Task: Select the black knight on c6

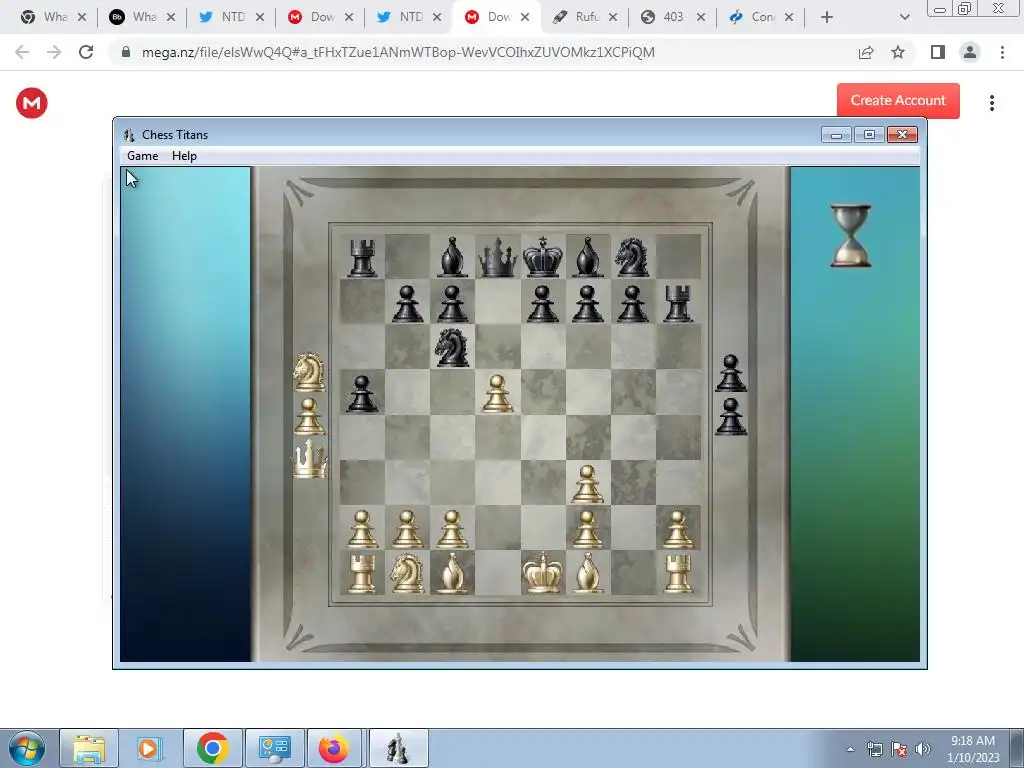Action: [453, 347]
